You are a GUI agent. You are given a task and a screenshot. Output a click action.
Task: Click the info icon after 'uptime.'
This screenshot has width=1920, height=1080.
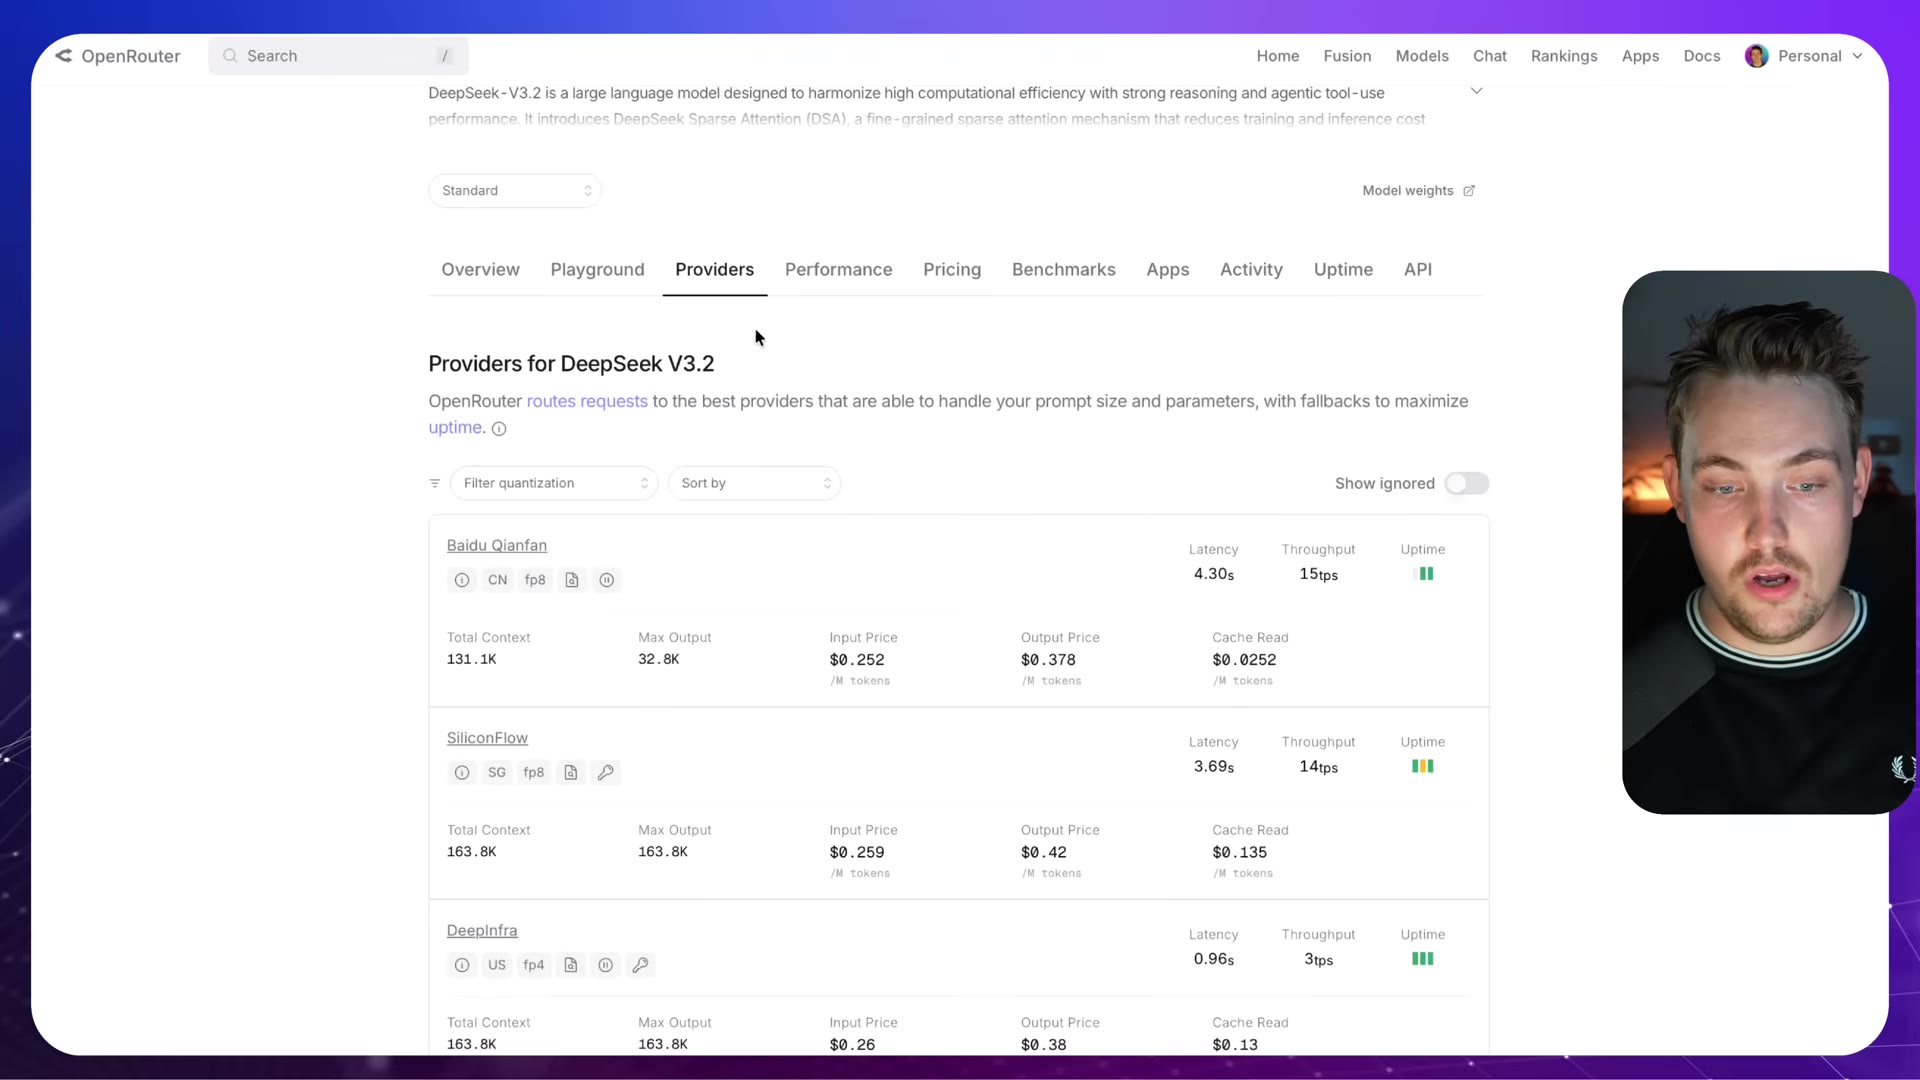[499, 429]
